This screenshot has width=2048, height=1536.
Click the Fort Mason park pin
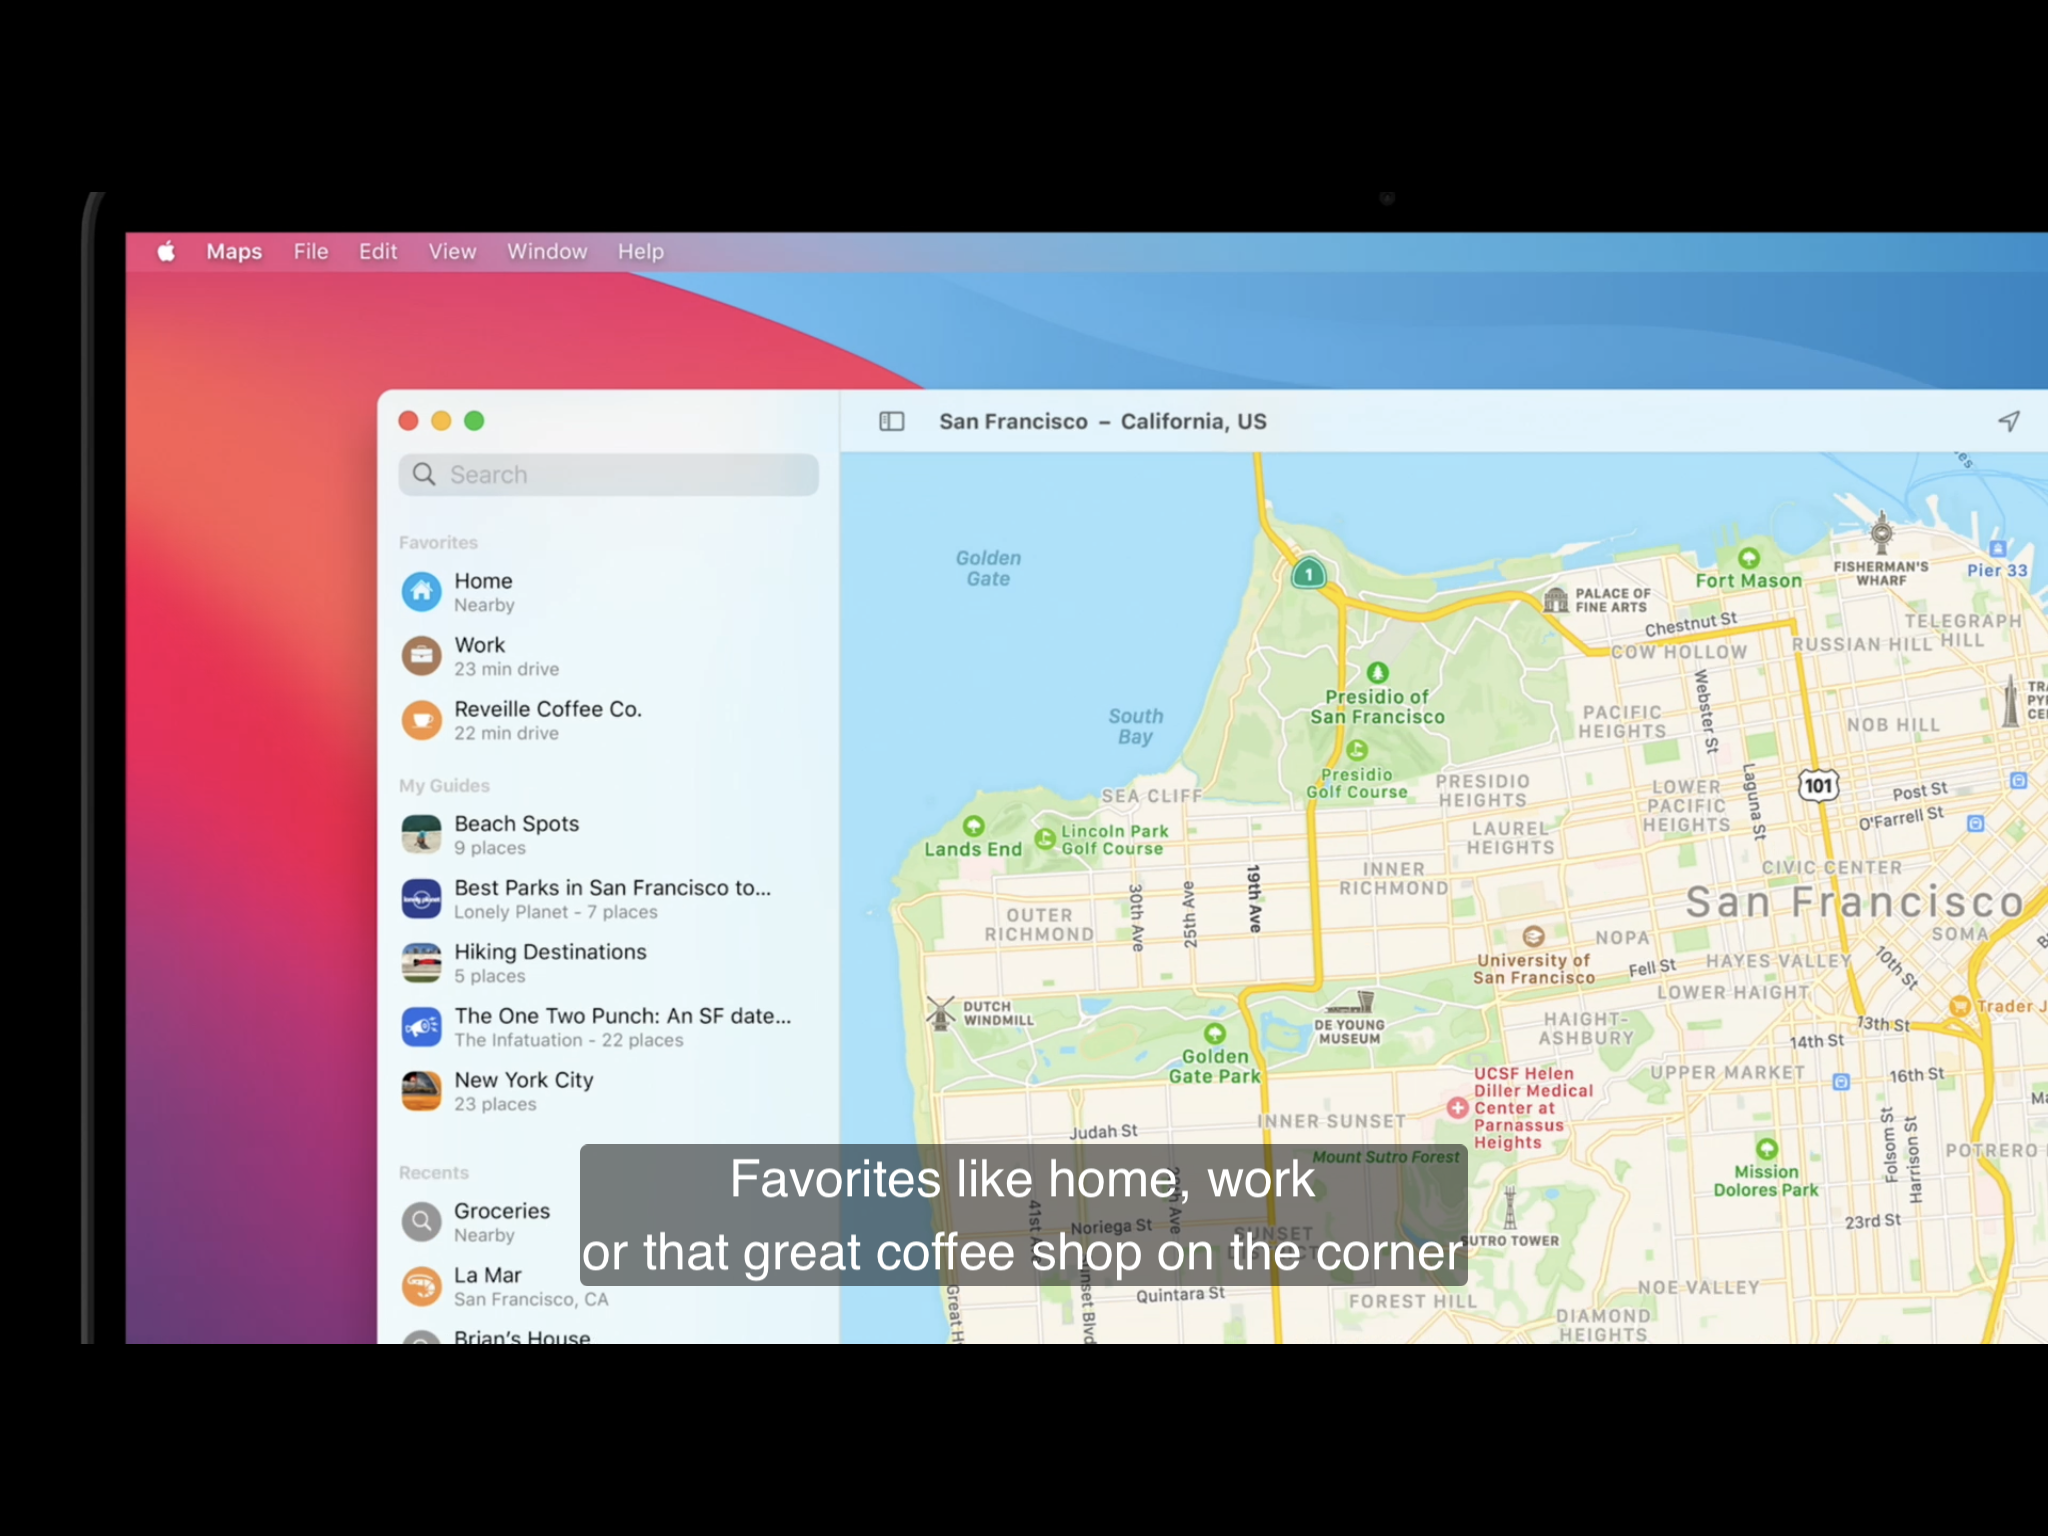[1749, 558]
